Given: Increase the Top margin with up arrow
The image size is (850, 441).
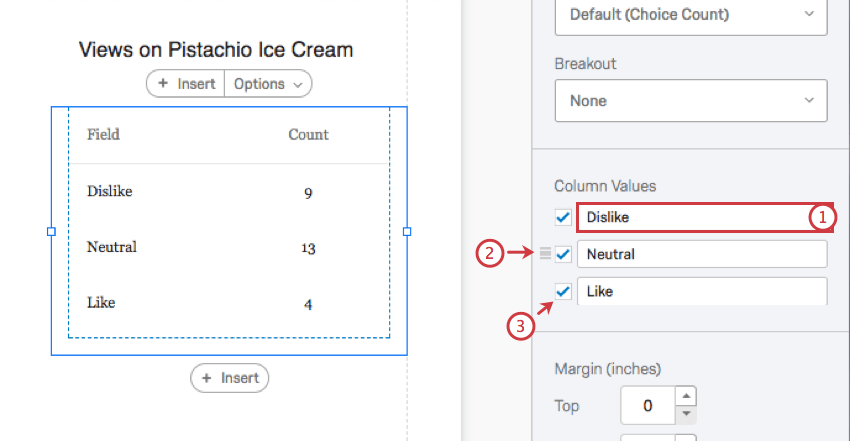Looking at the screenshot, I should [685, 397].
